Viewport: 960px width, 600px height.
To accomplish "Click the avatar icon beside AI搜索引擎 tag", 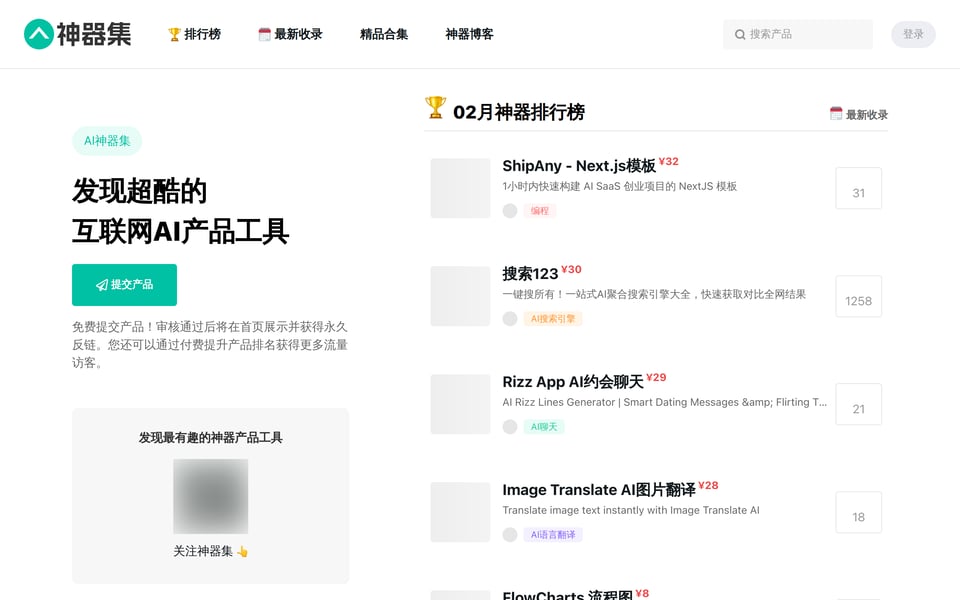I will (510, 318).
